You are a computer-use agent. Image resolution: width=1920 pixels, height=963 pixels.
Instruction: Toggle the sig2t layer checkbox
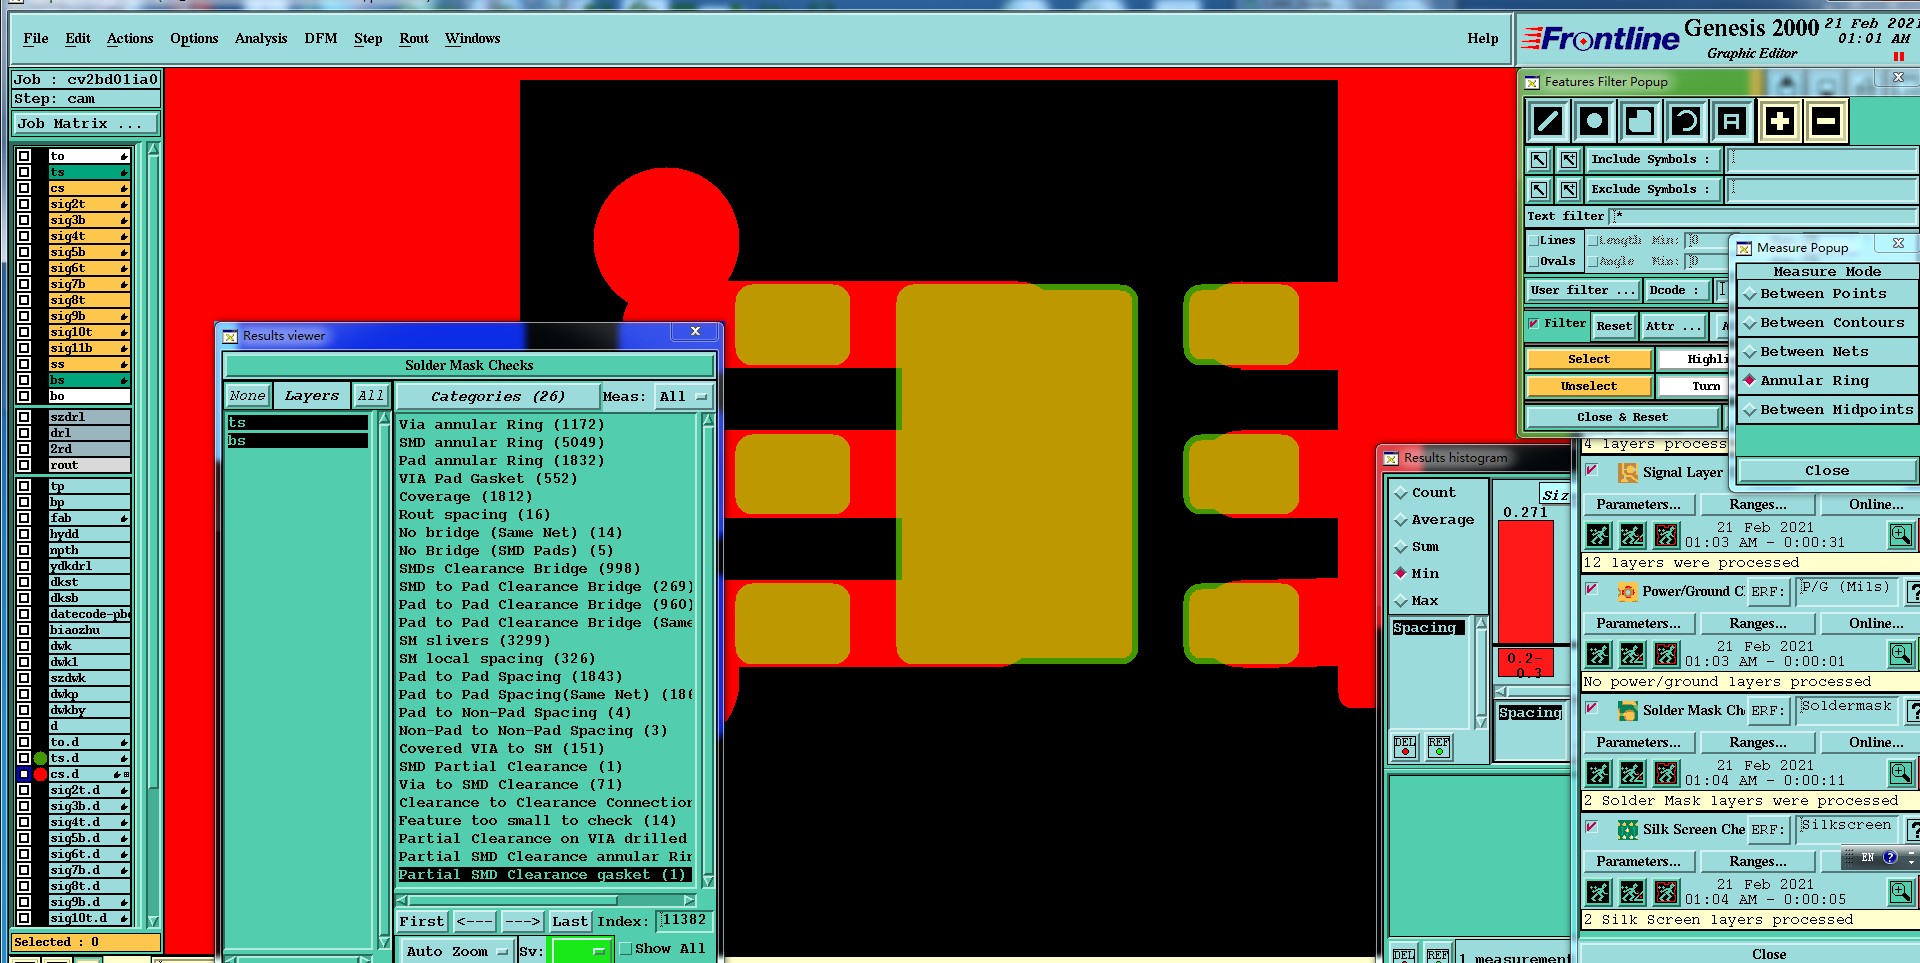coord(24,204)
